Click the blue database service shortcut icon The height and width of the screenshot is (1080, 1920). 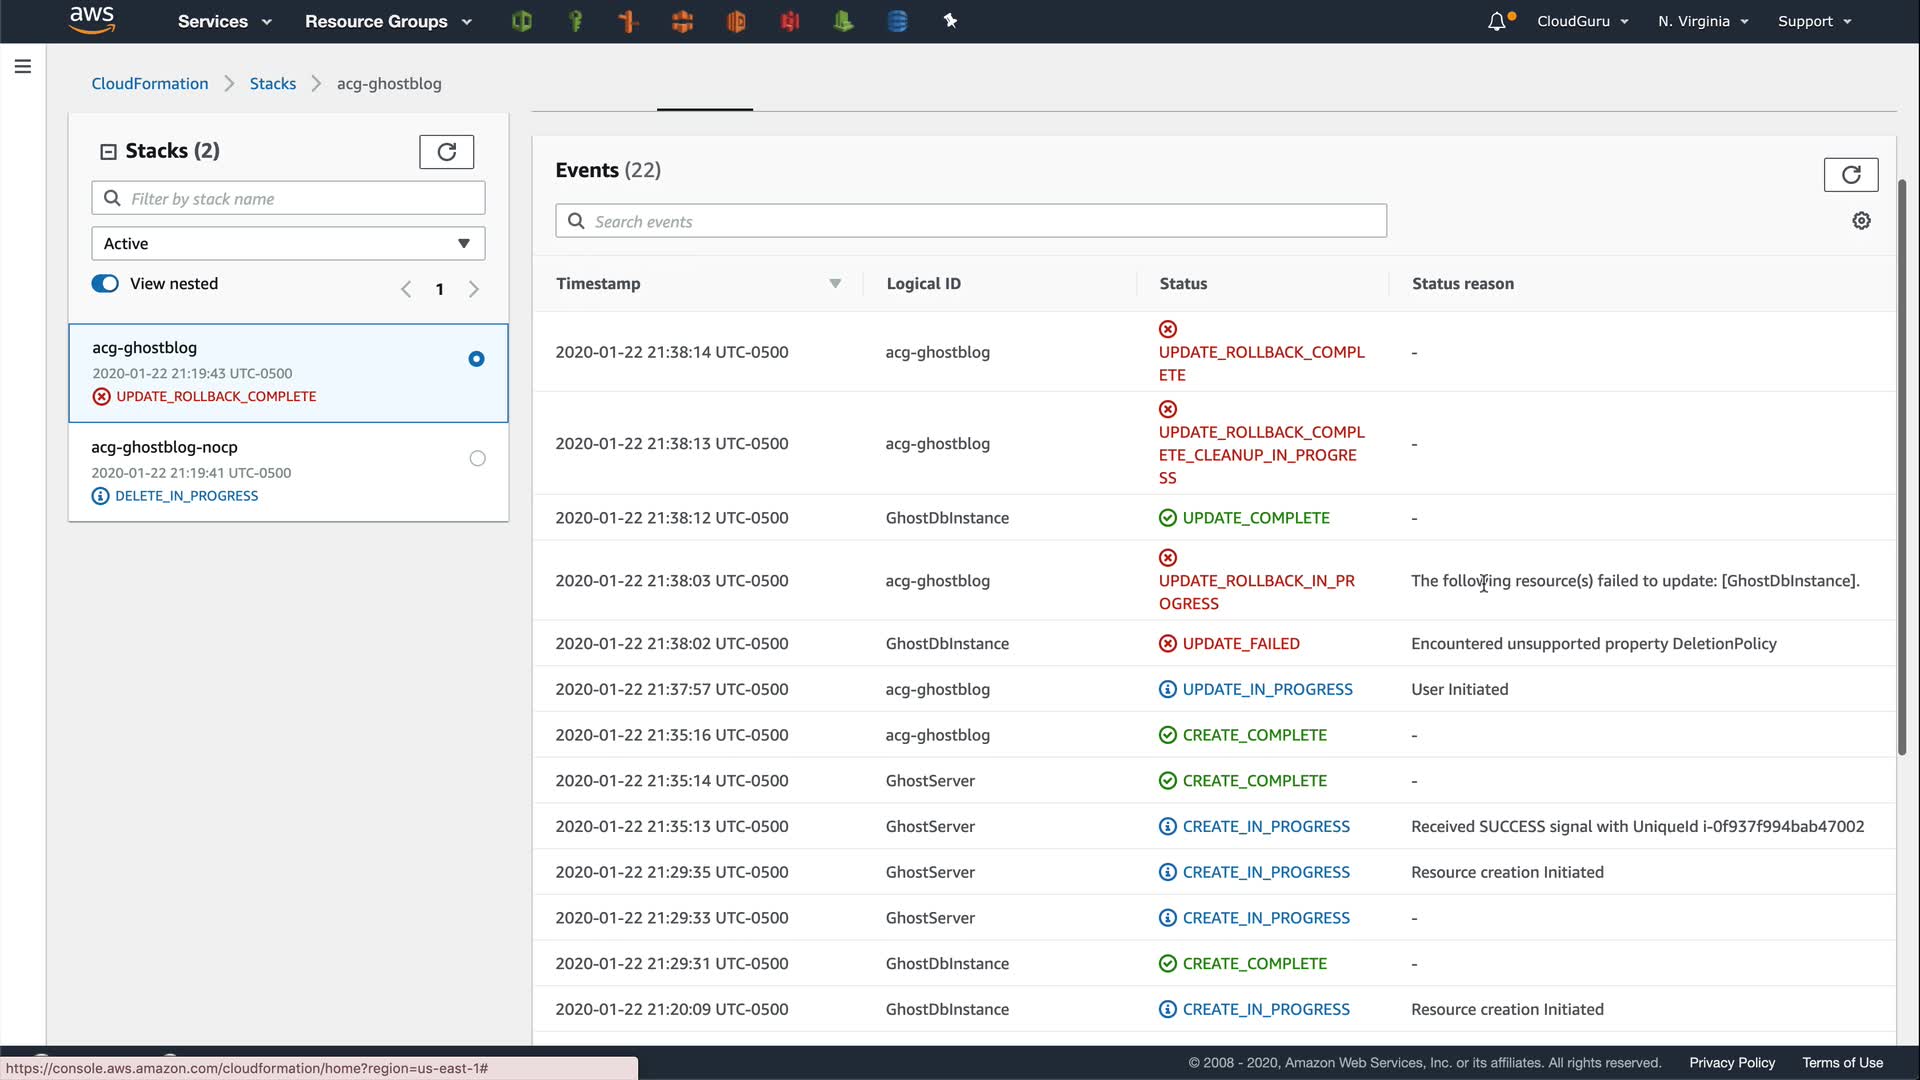[897, 21]
